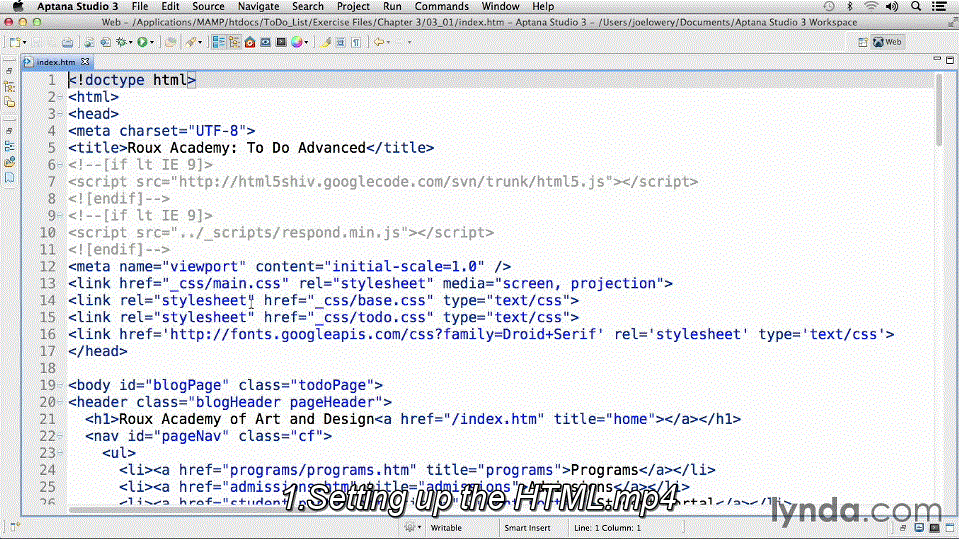The image size is (959, 539).
Task: Select the Web perspective button
Action: pyautogui.click(x=888, y=42)
